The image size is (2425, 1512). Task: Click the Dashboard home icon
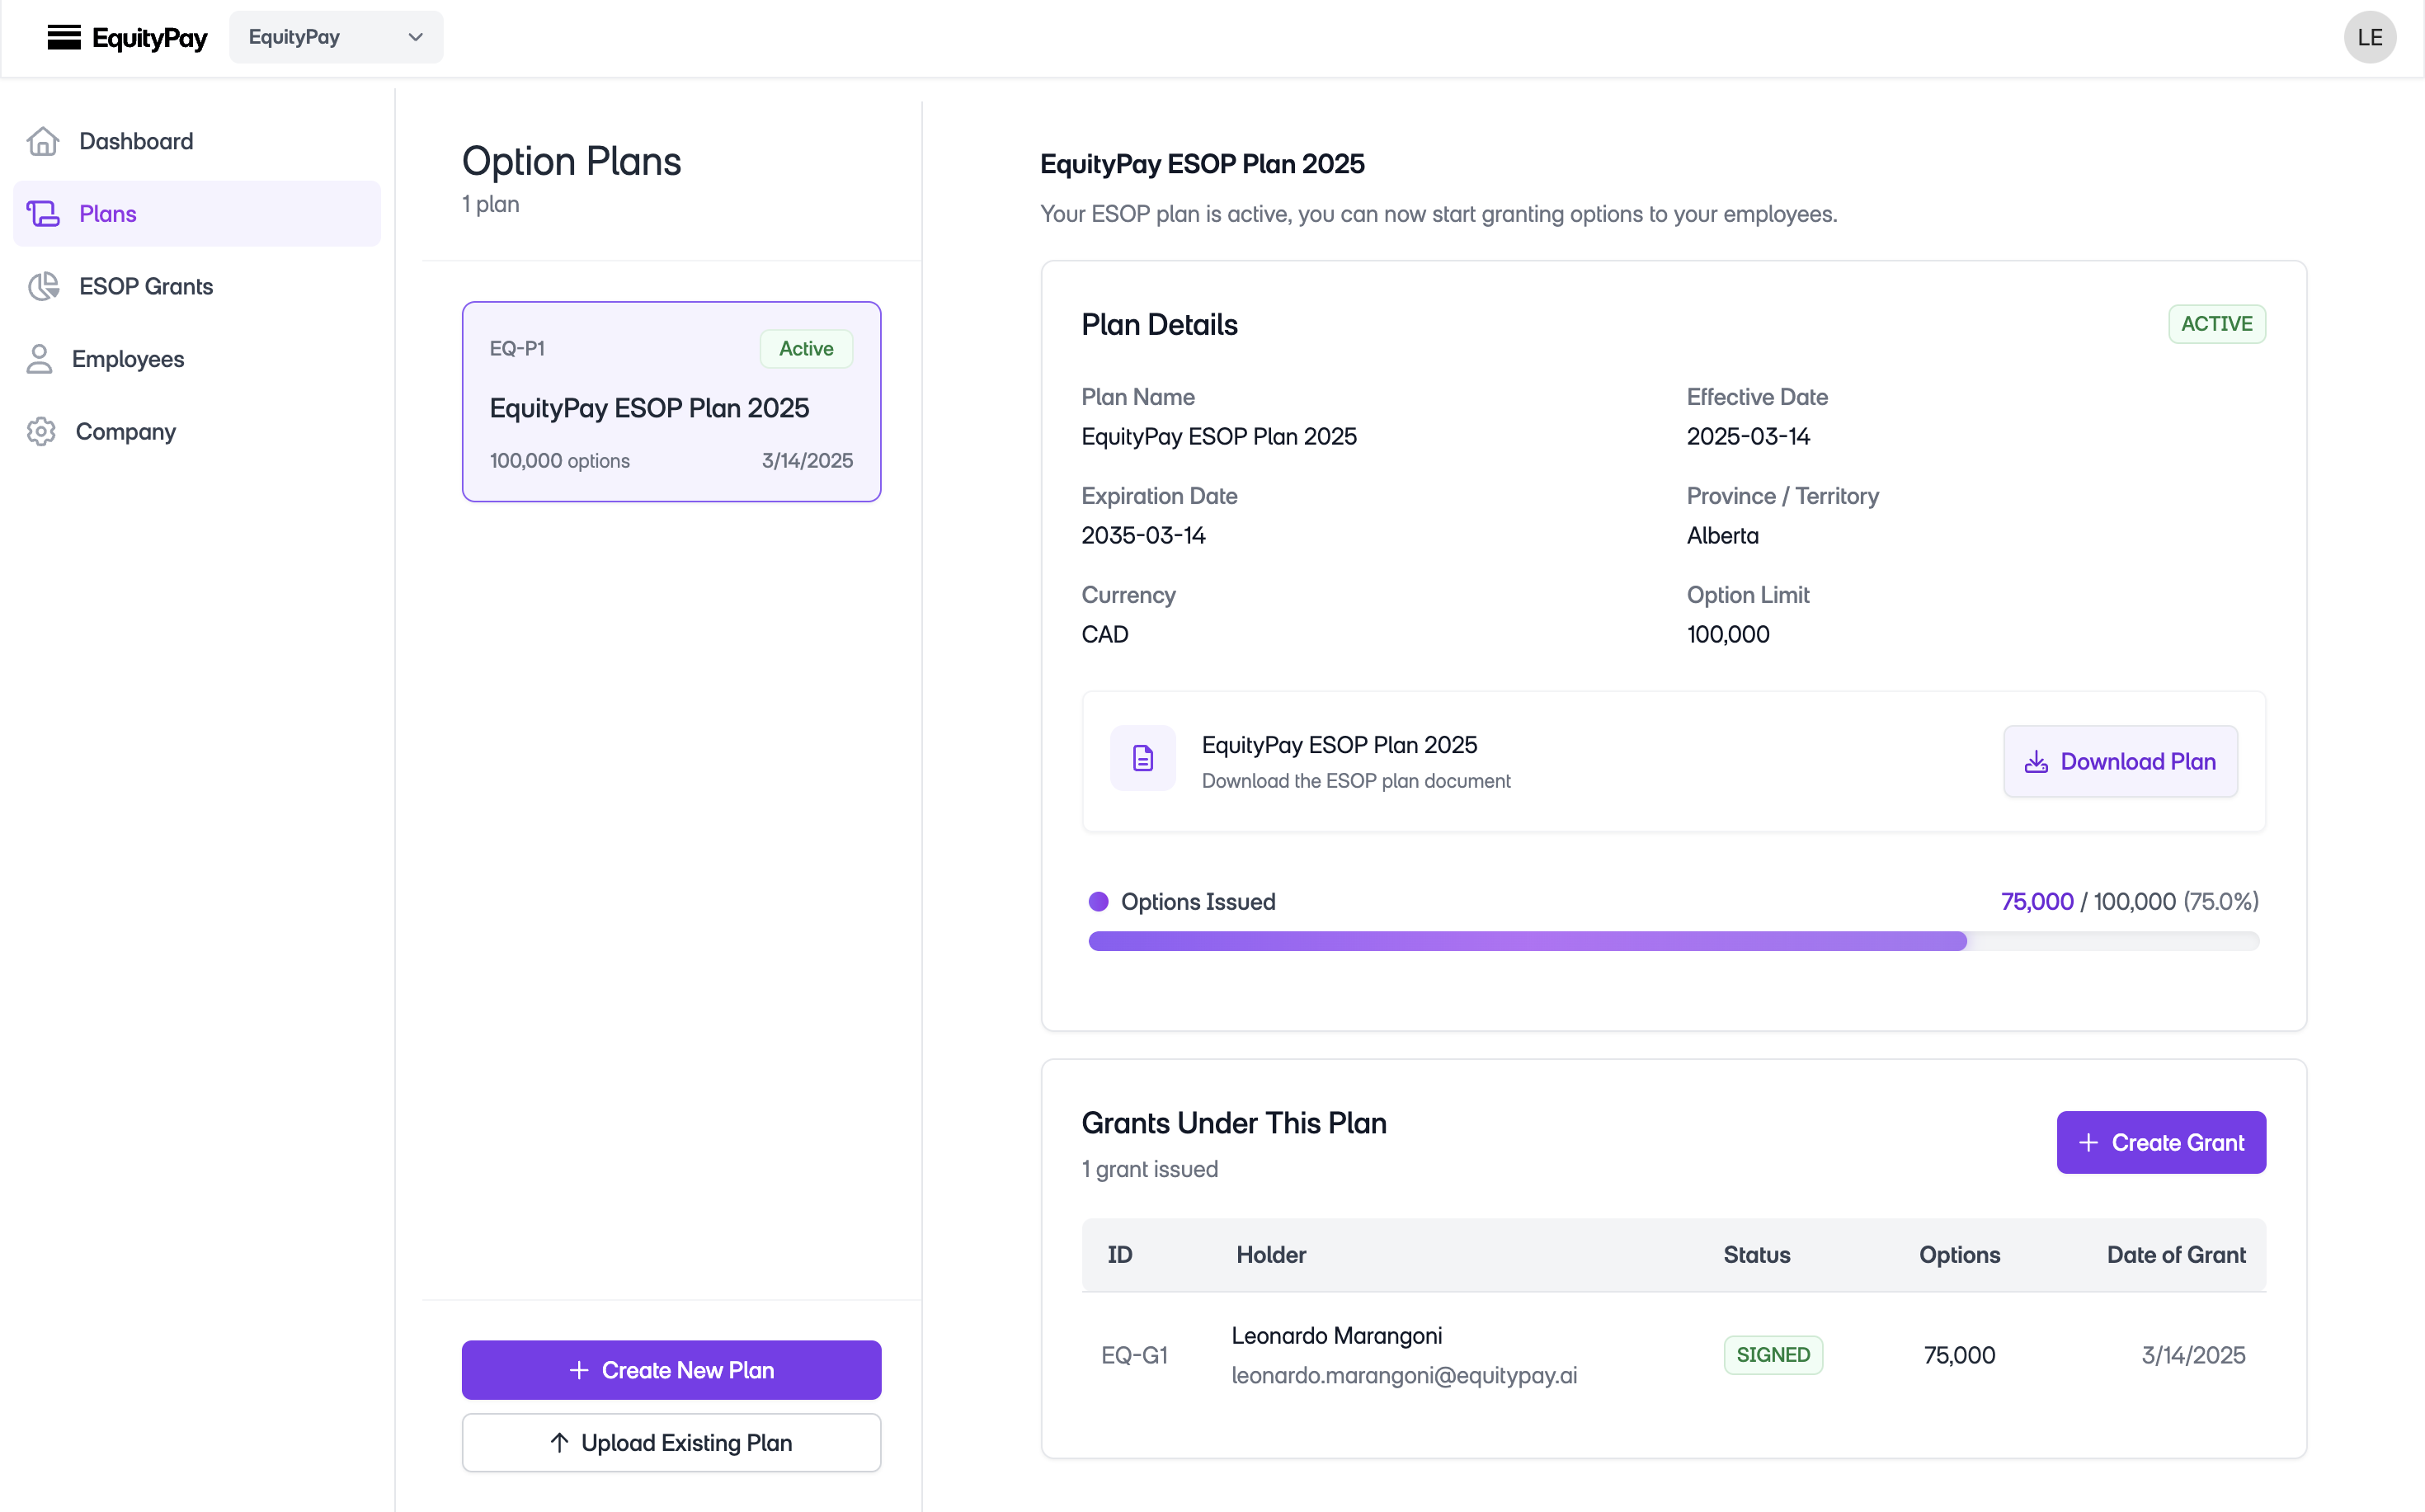click(x=42, y=140)
